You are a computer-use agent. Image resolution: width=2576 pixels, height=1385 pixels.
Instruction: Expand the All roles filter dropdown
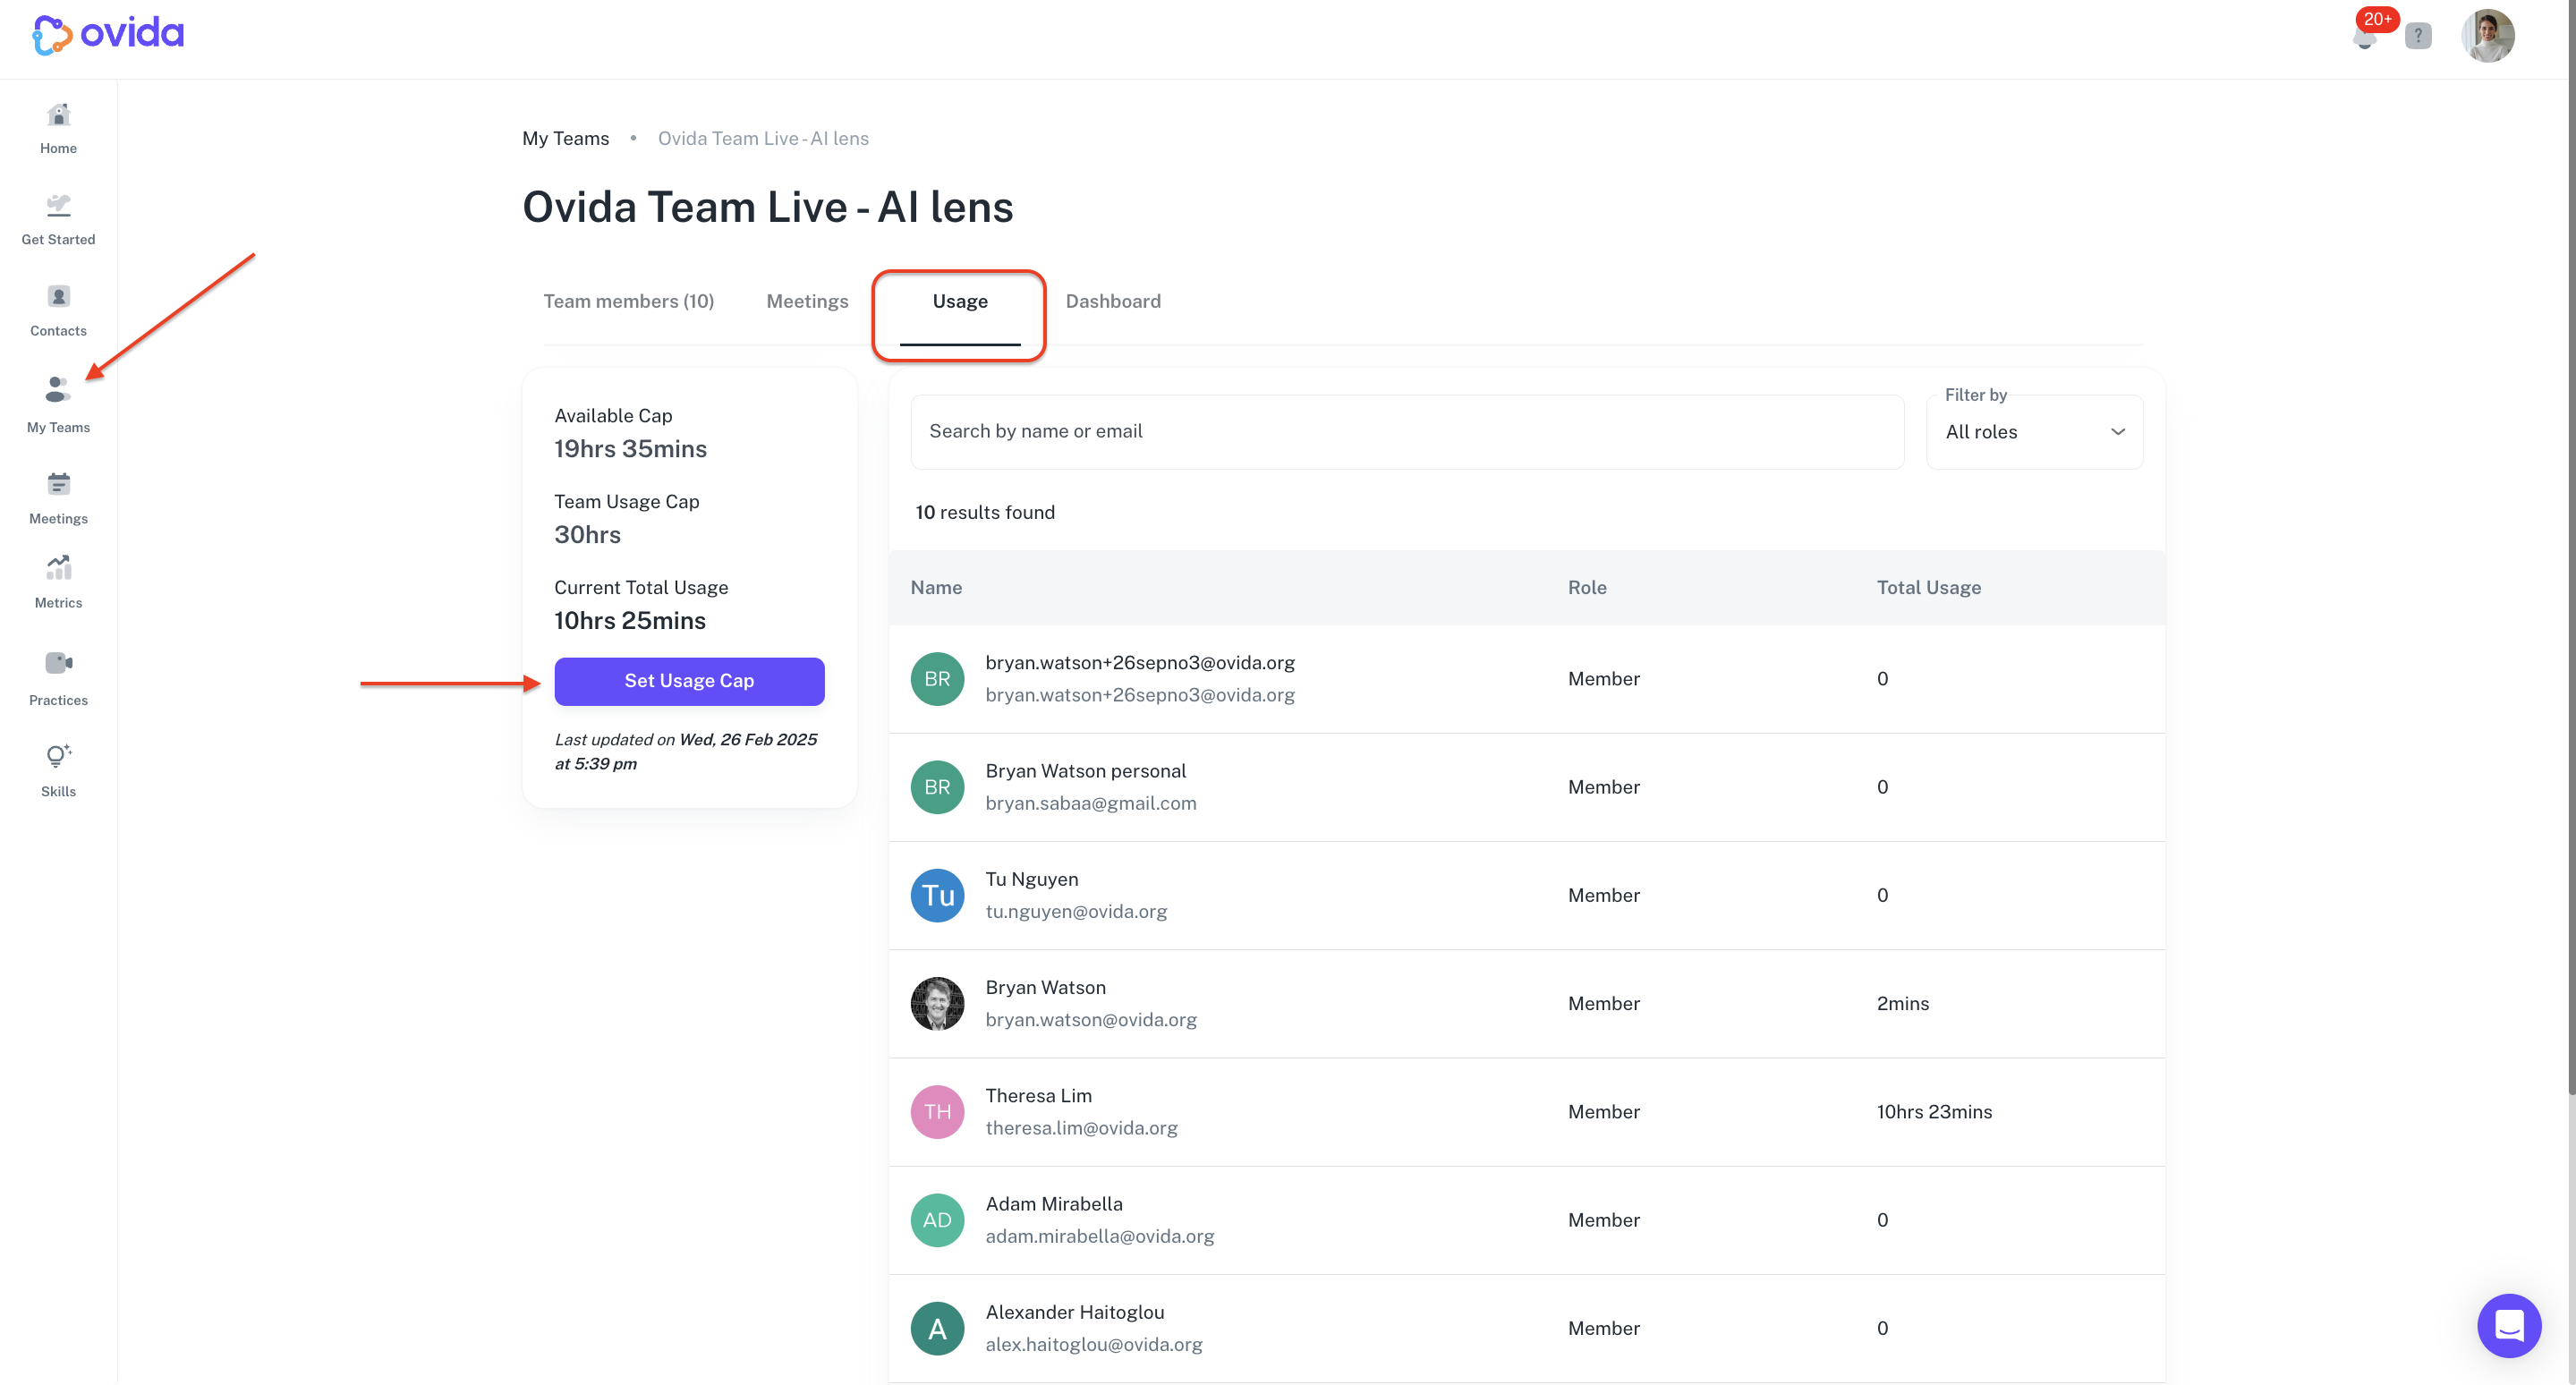tap(2034, 431)
